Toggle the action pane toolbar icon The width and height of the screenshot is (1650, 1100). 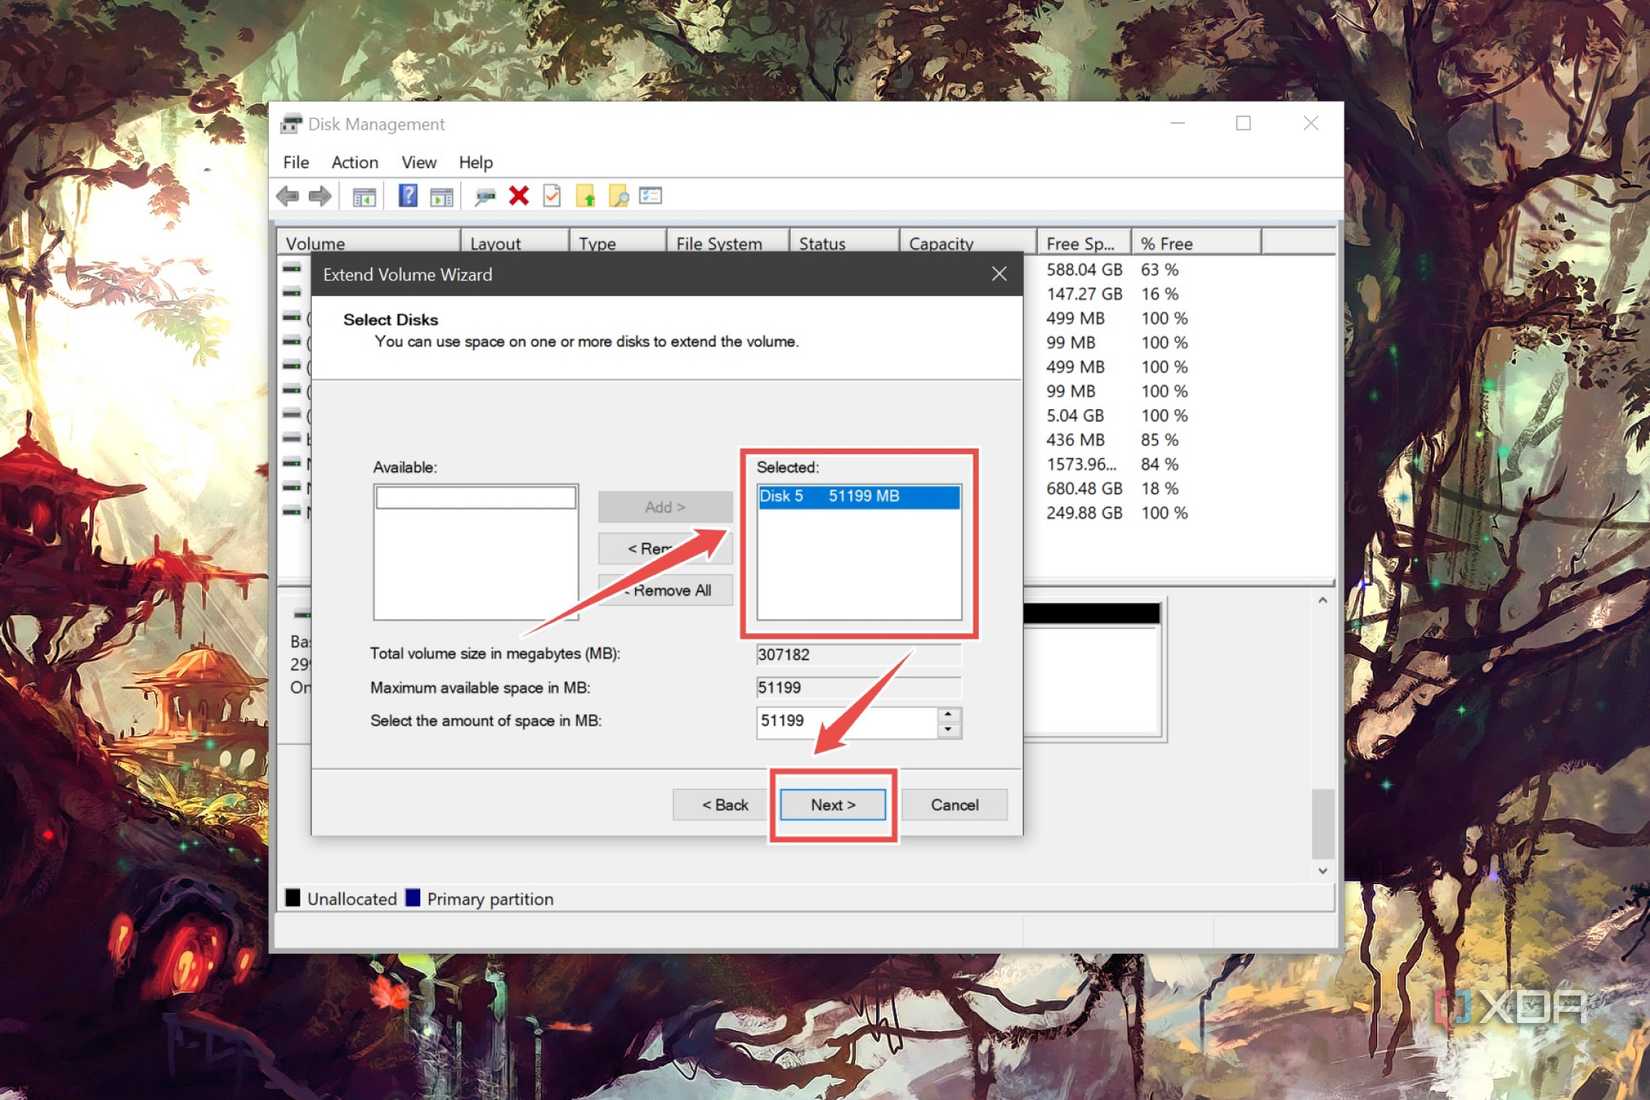pos(441,196)
